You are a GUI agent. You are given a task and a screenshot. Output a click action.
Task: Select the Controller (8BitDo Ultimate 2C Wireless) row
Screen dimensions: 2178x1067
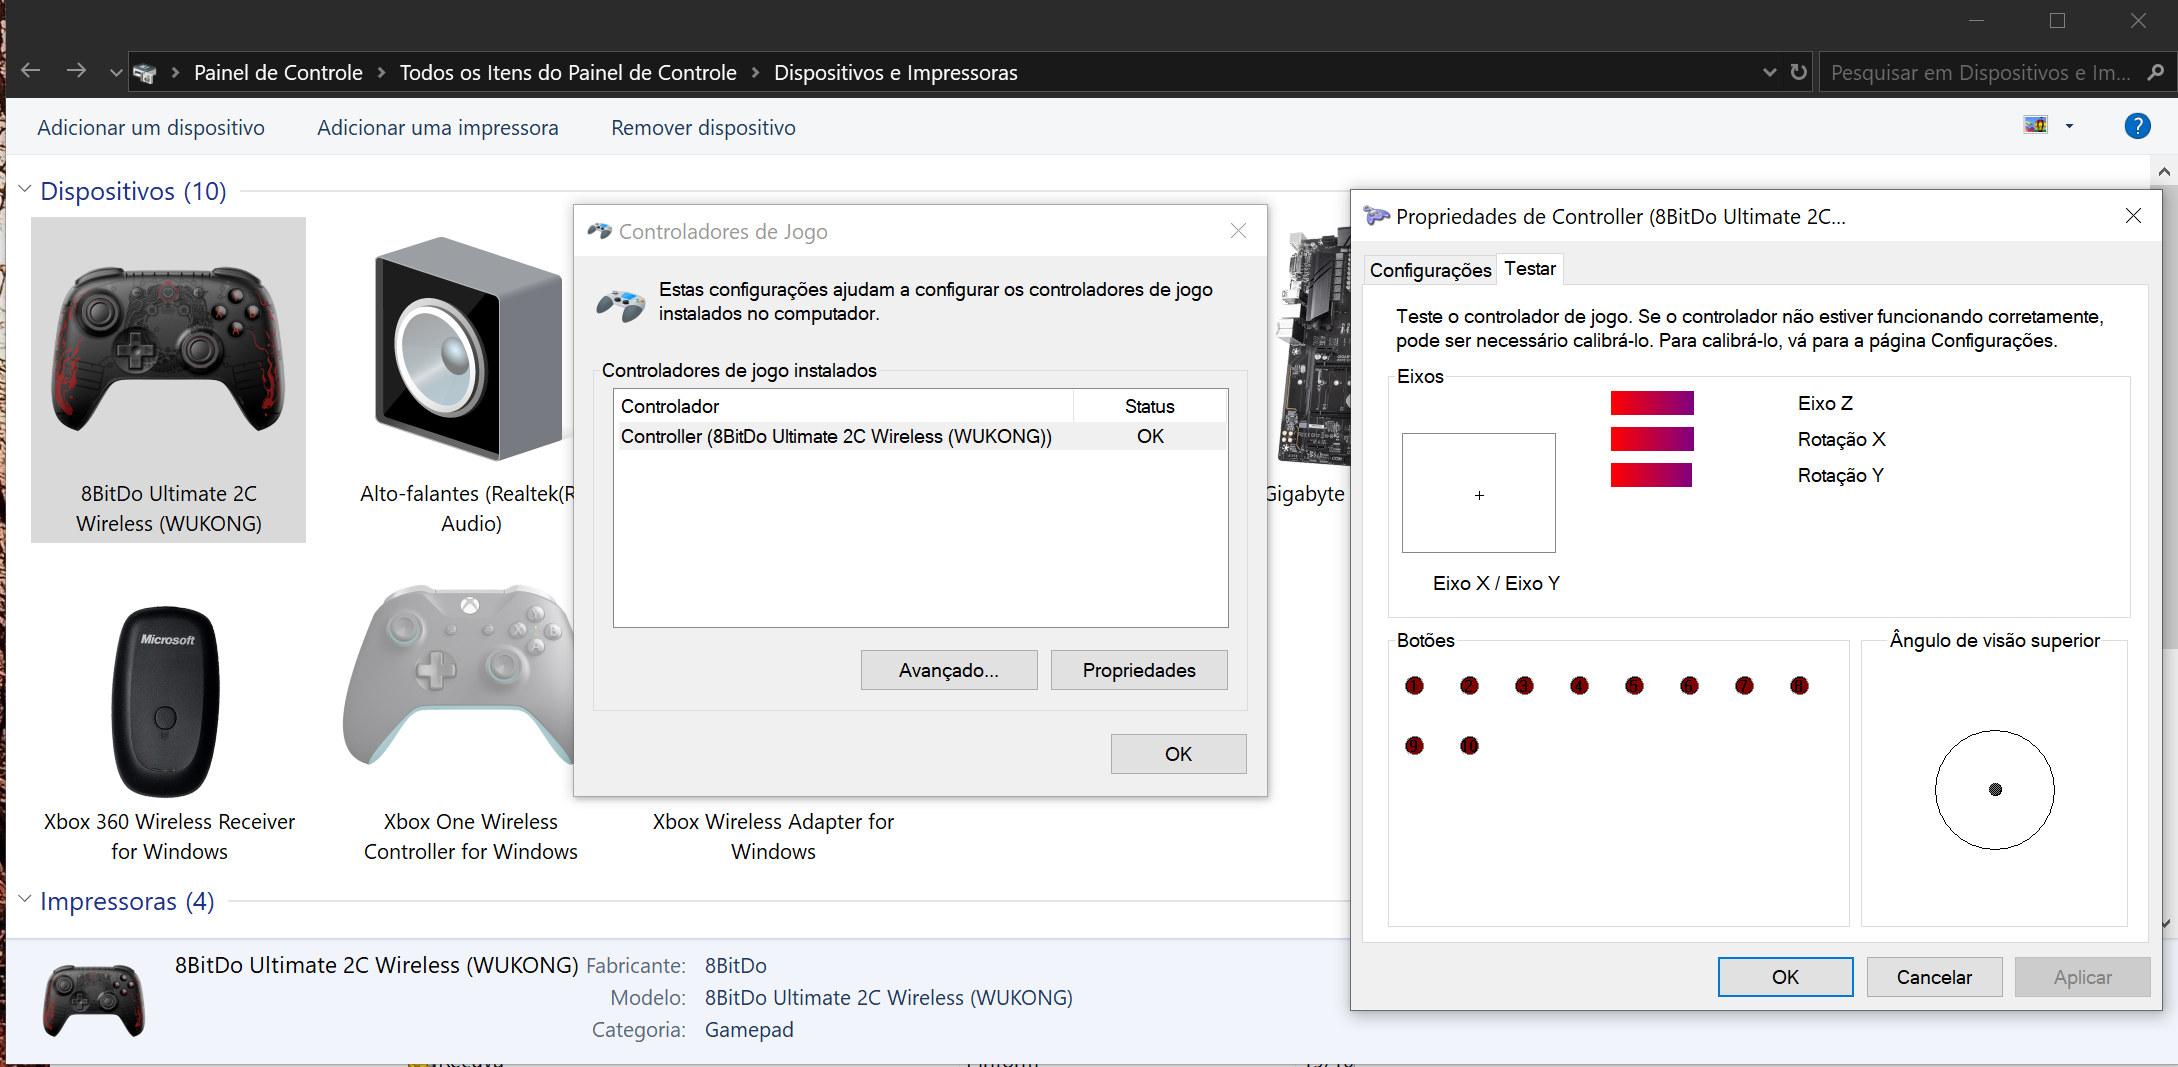920,437
